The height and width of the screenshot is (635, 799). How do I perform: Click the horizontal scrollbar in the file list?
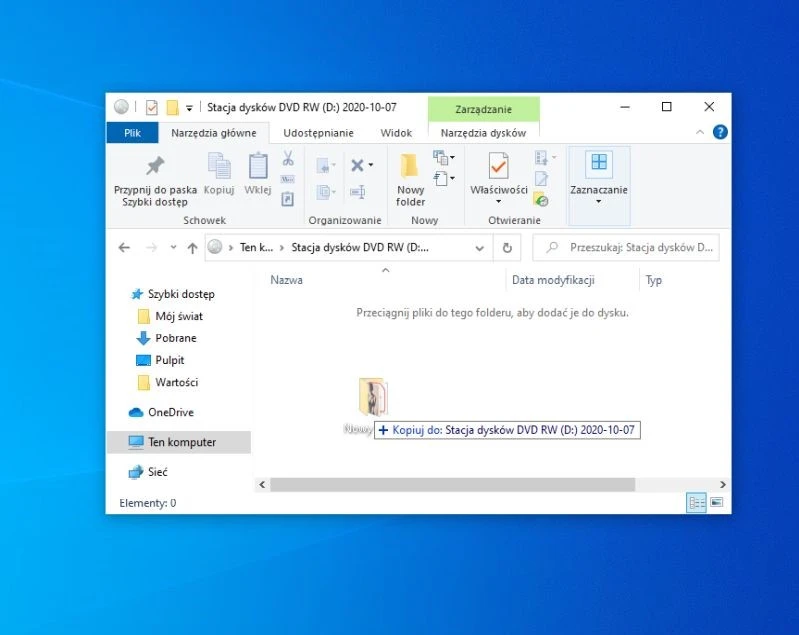pos(452,484)
